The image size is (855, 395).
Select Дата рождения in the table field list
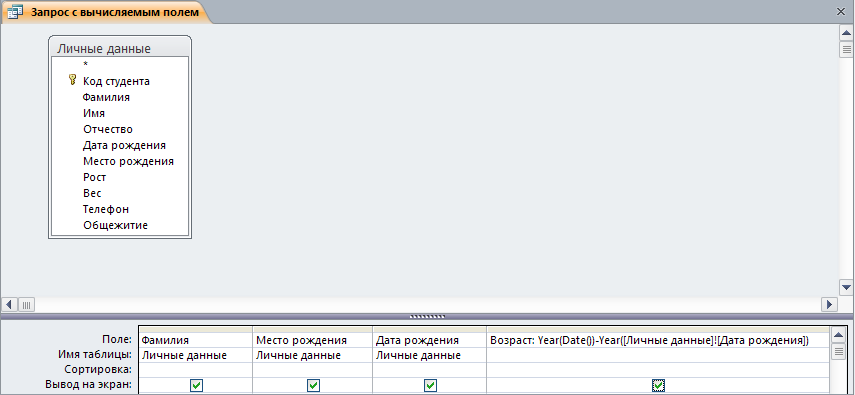click(x=124, y=145)
